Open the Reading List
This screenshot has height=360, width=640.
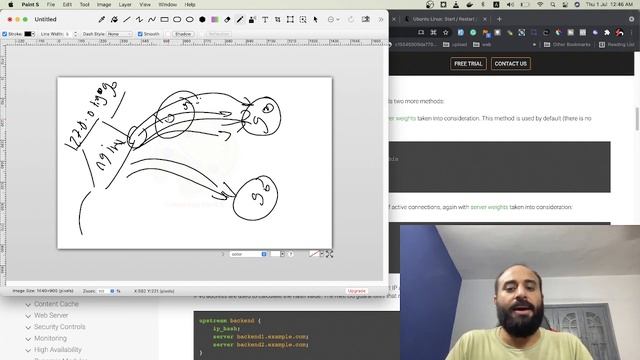616,44
